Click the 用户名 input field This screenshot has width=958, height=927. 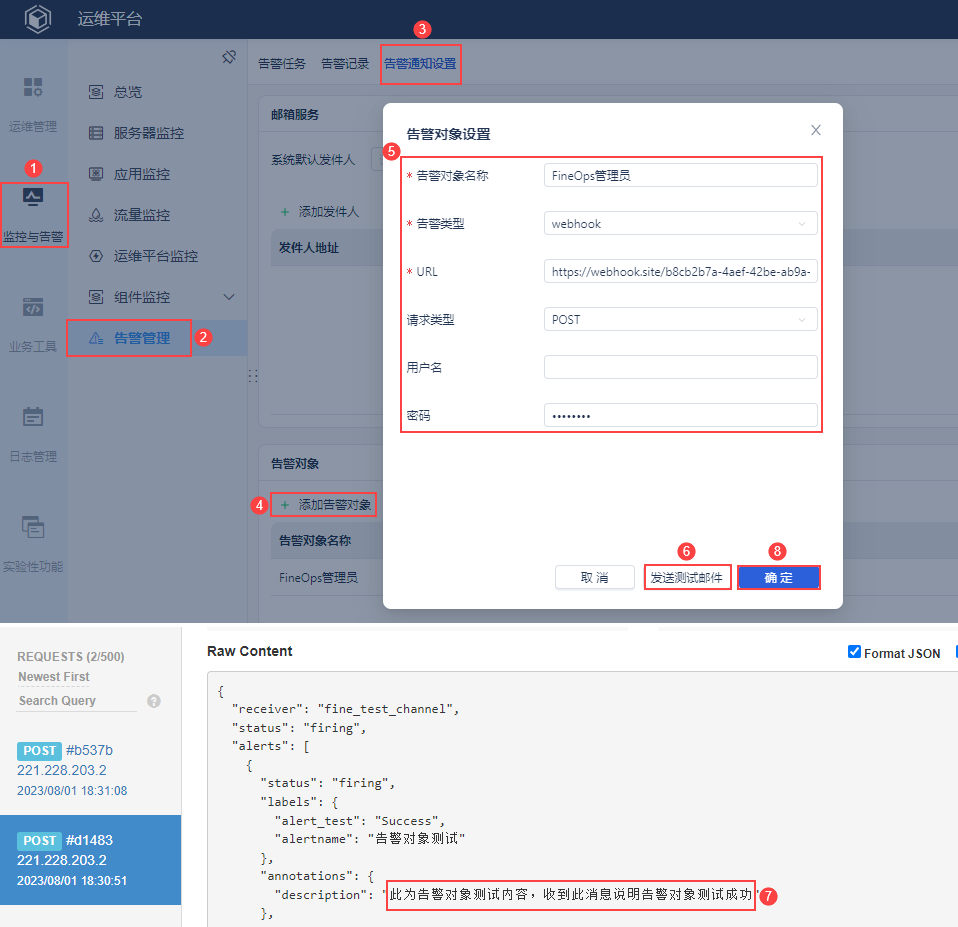681,367
